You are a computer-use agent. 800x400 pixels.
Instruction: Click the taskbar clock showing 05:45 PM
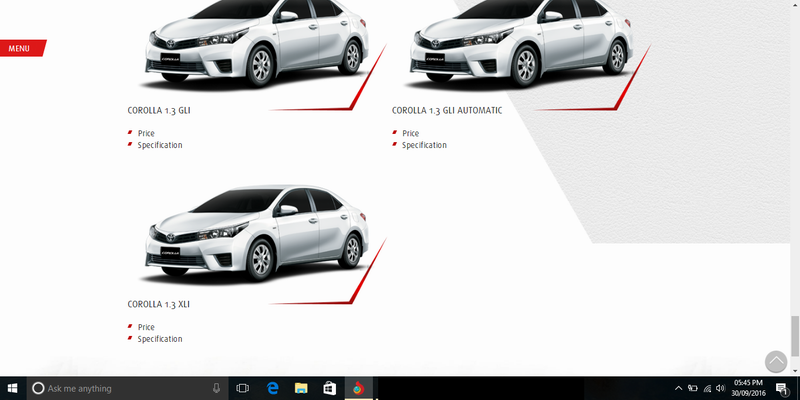[748, 388]
